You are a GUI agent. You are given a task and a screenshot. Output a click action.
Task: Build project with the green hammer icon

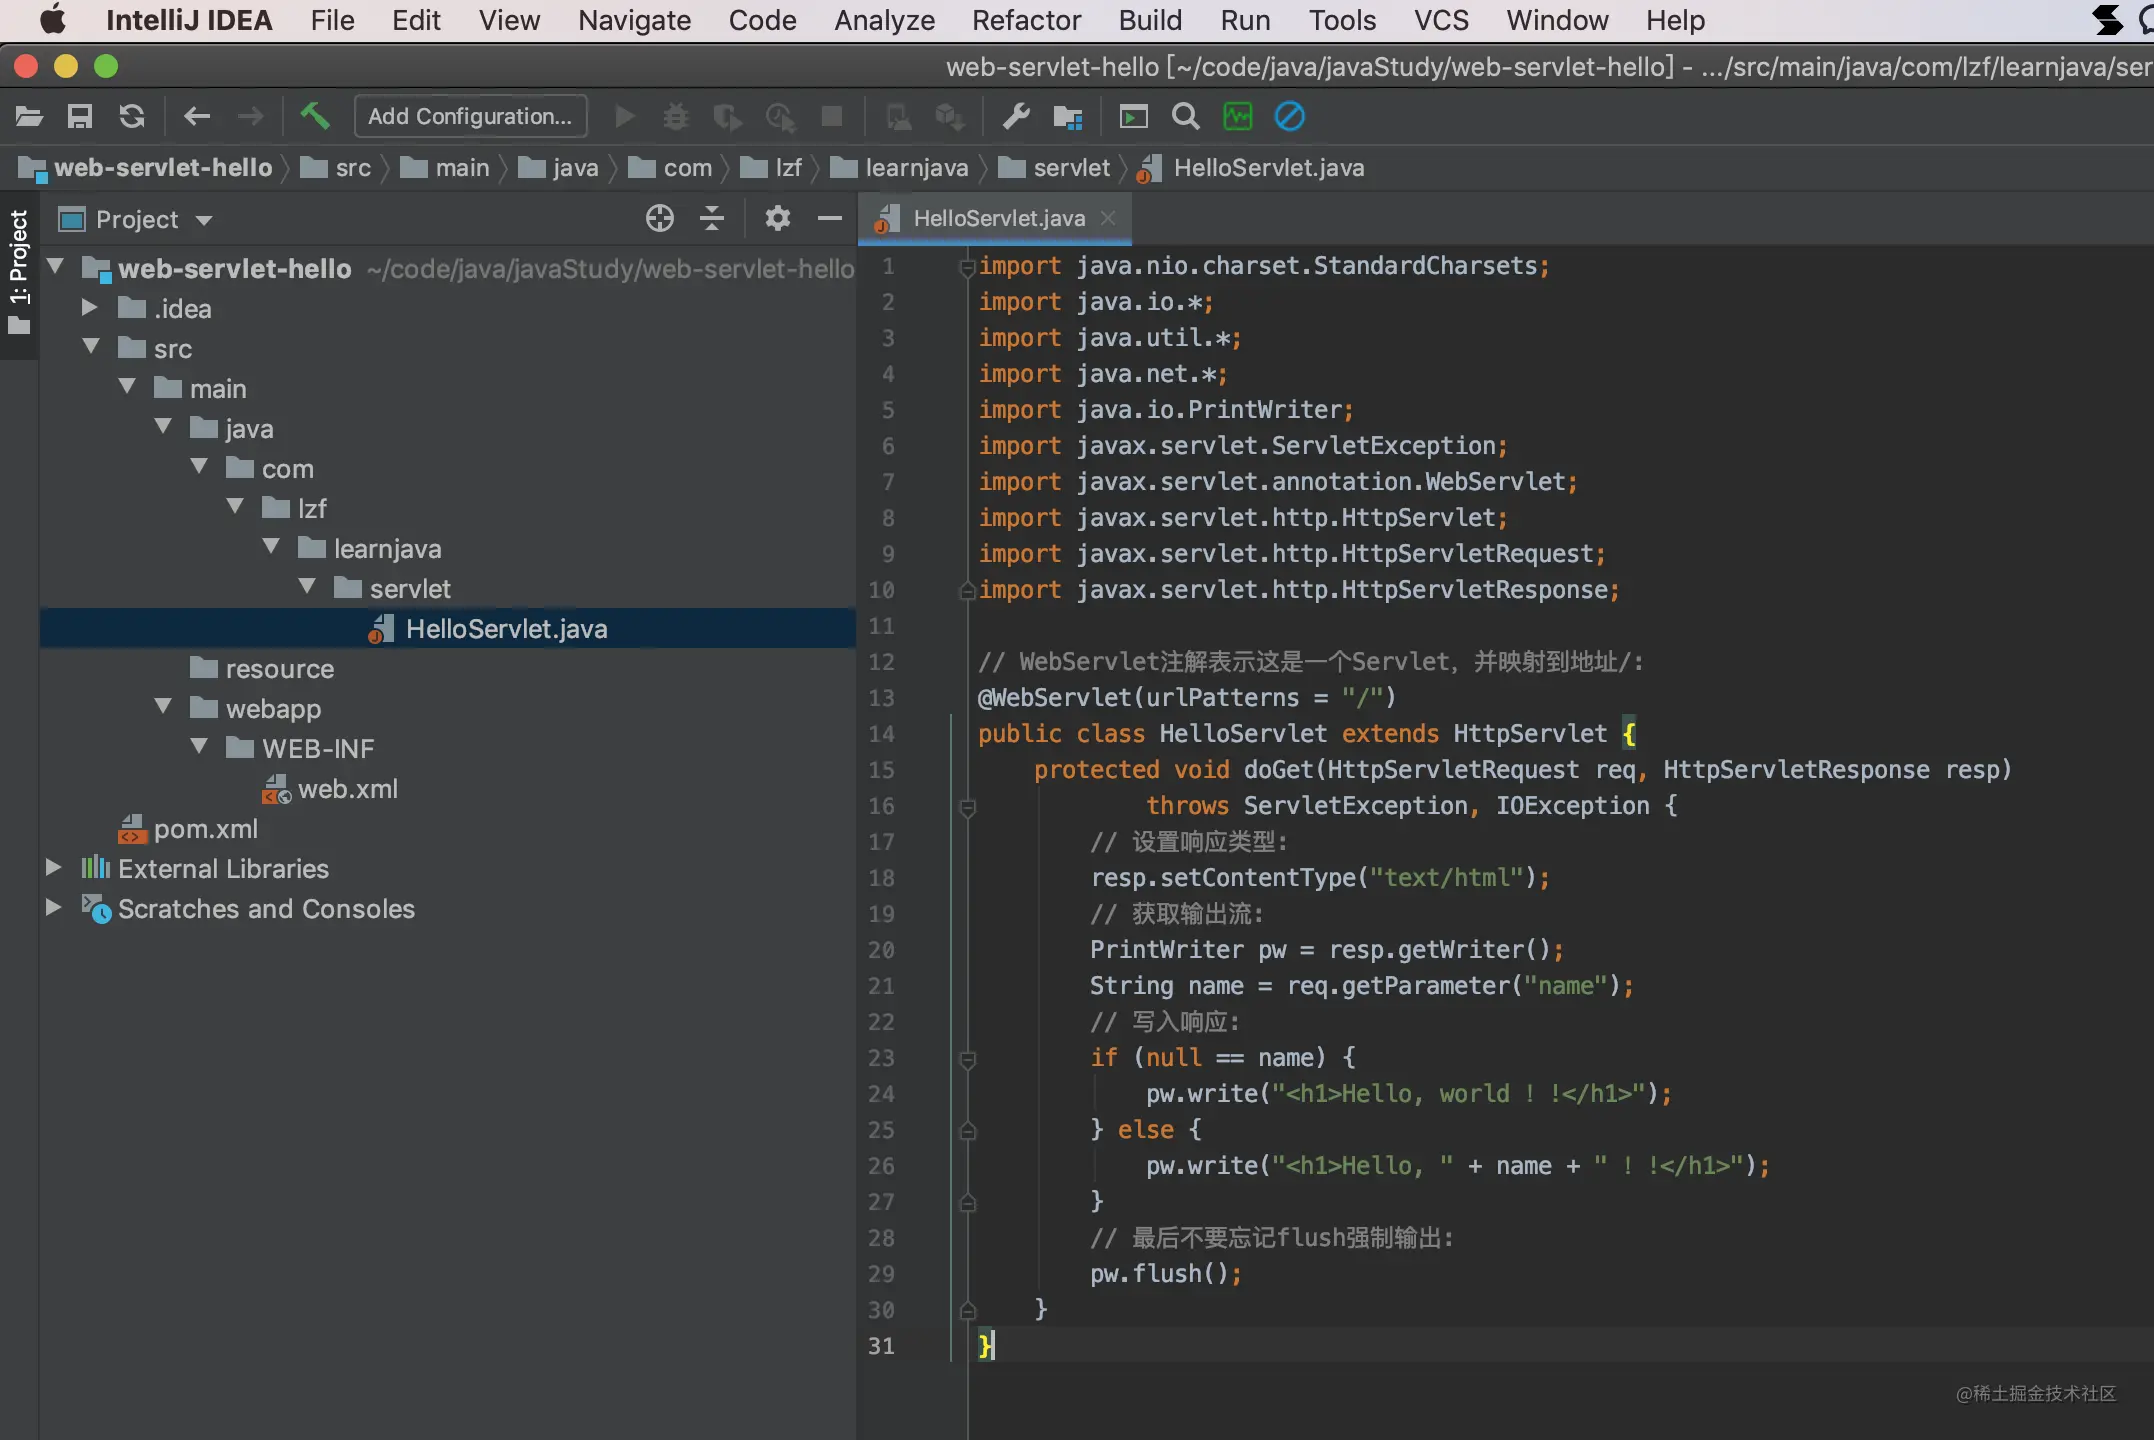point(315,117)
